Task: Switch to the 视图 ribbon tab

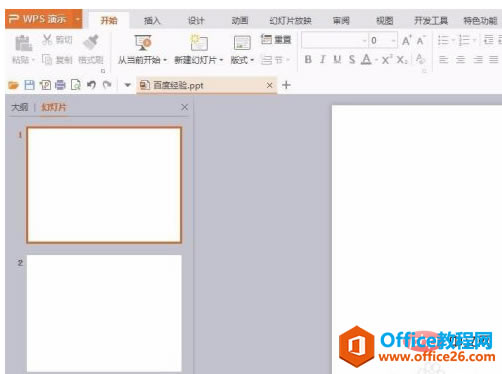Action: (x=385, y=21)
